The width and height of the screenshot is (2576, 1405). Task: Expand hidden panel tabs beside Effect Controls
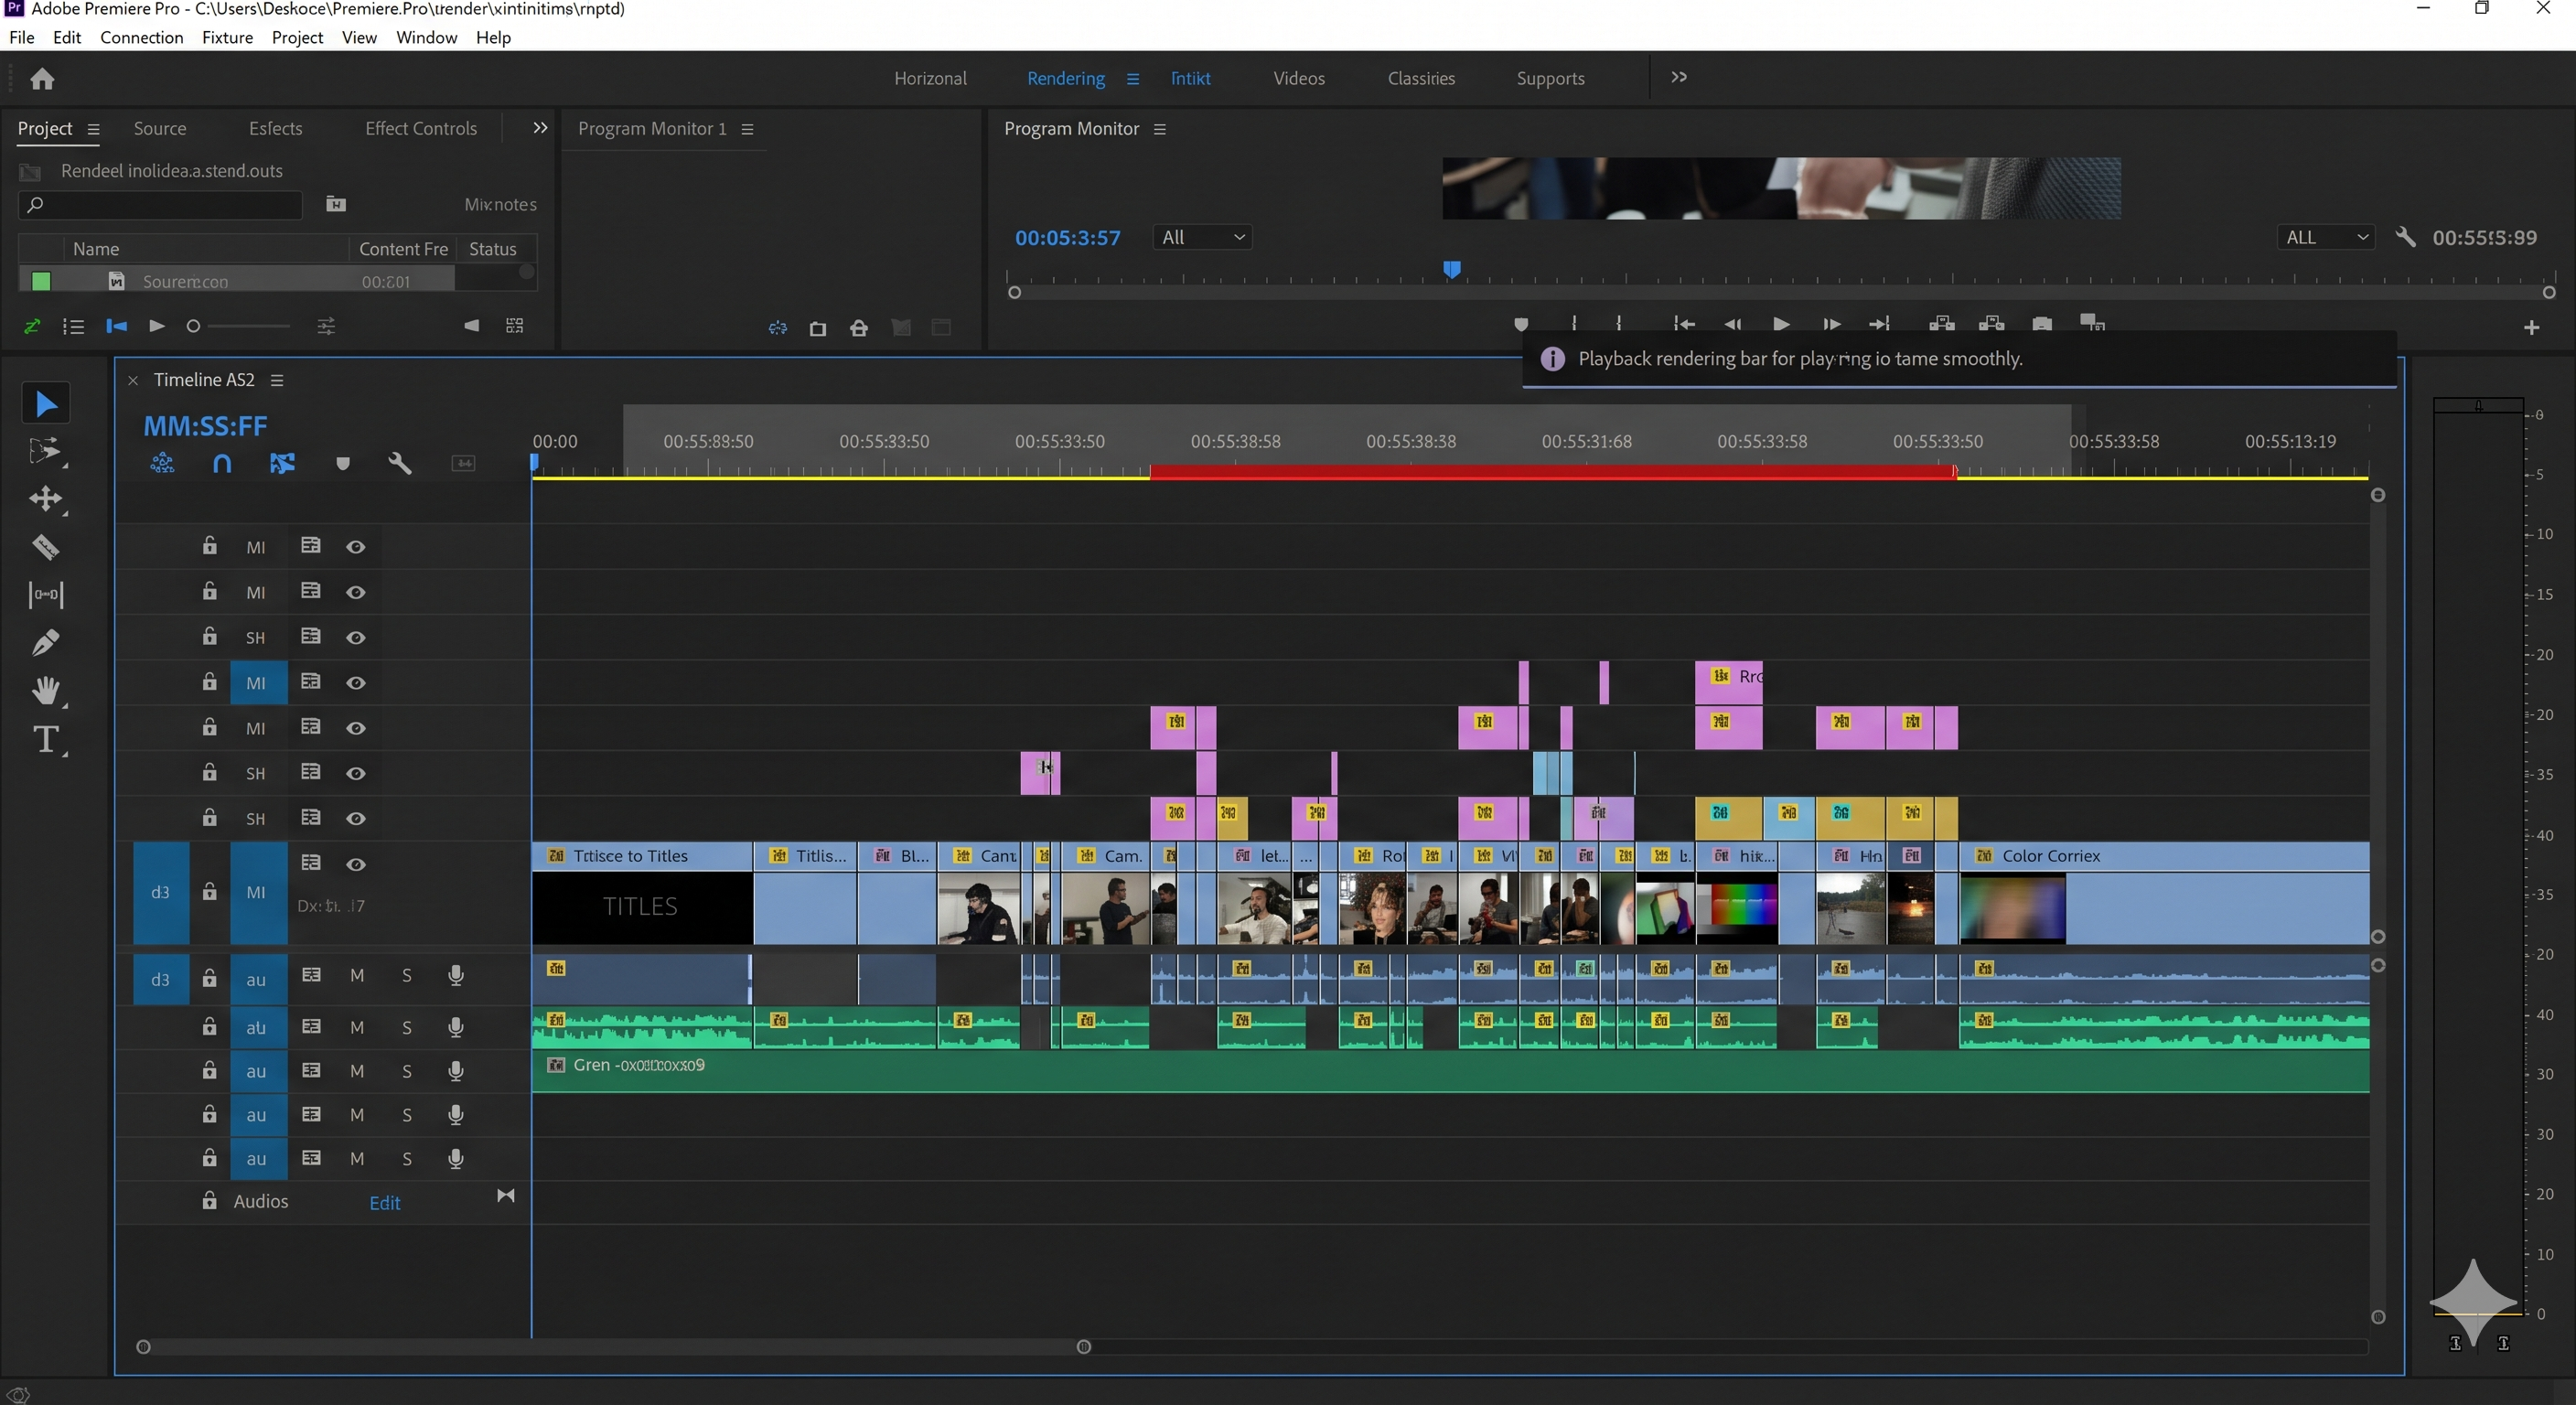click(x=540, y=128)
